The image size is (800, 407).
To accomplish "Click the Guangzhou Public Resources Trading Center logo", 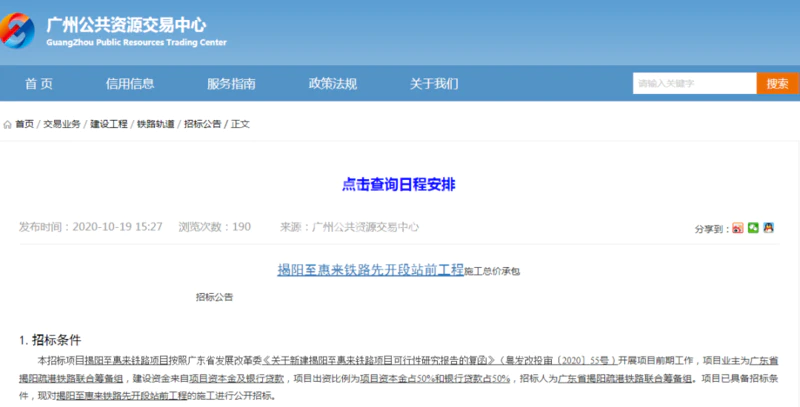I will point(21,31).
